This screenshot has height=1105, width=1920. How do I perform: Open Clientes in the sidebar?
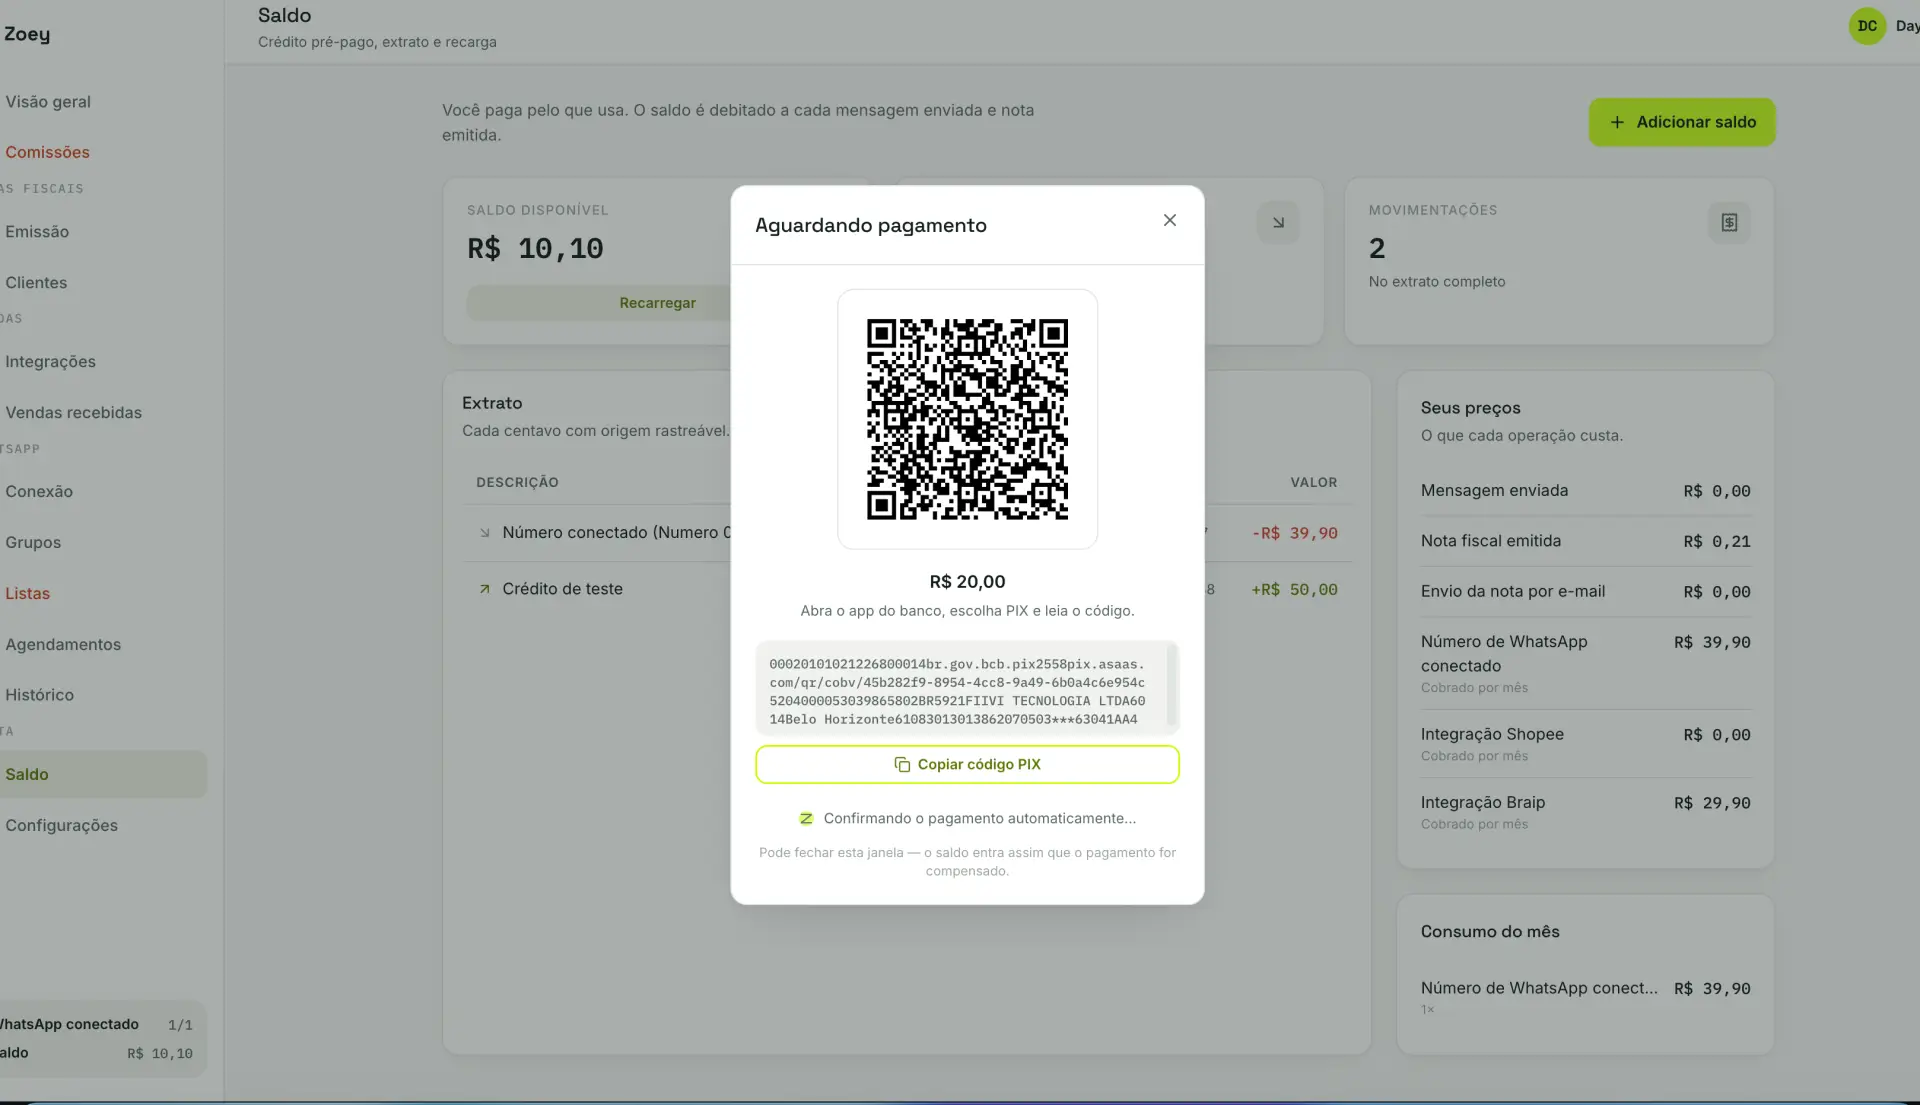tap(36, 282)
